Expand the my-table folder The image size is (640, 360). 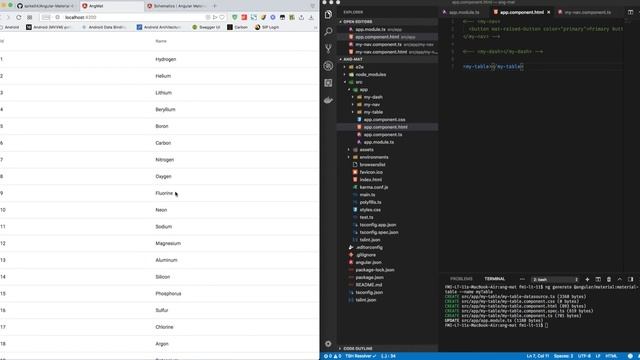373,112
